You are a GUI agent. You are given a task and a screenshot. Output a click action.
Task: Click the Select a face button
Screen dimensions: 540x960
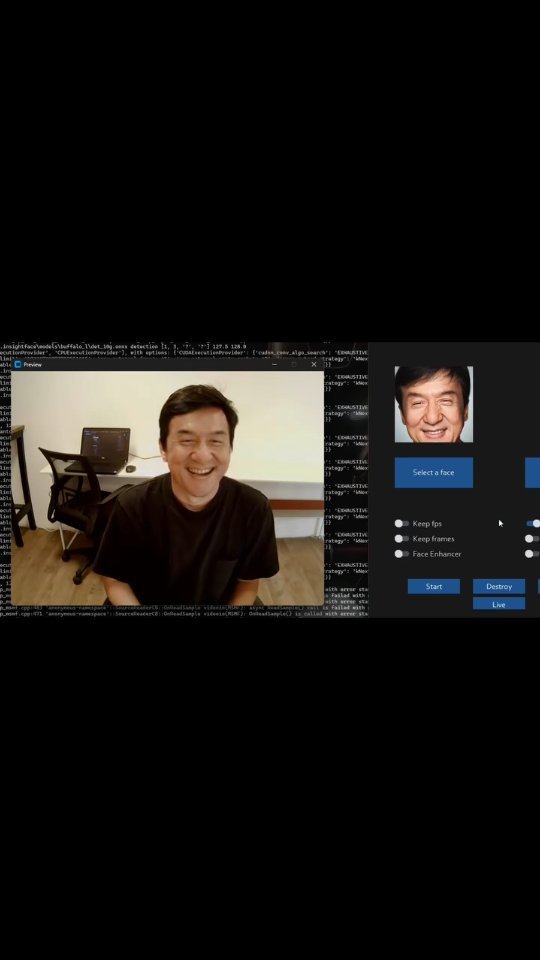coord(433,473)
